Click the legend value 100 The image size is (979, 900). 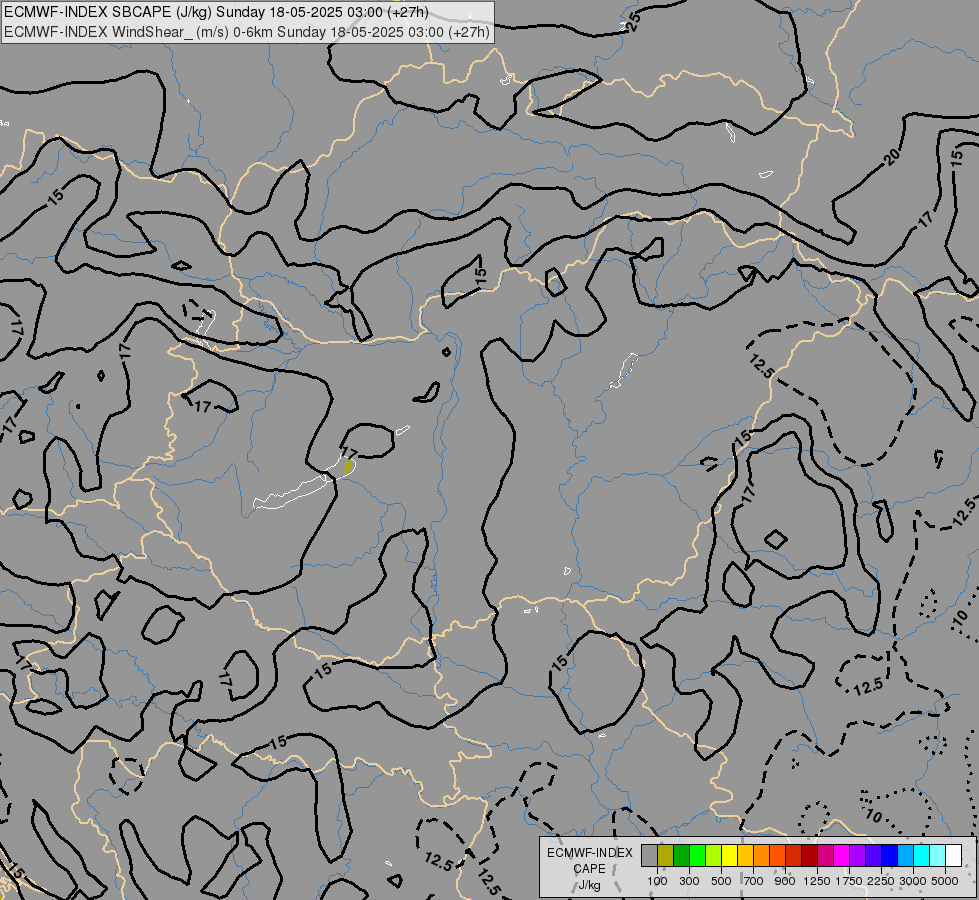(657, 881)
